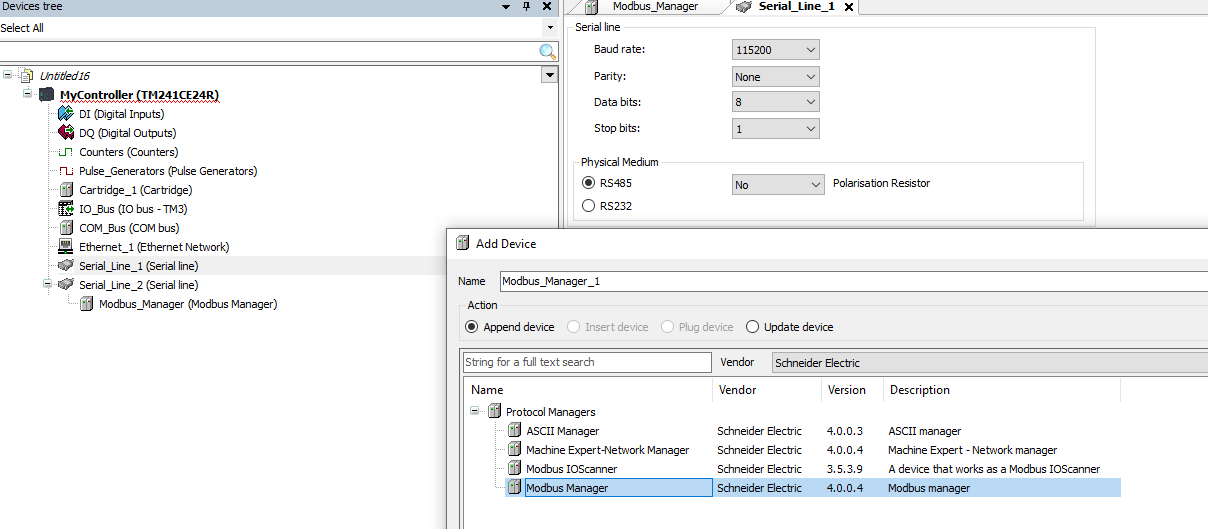Click the IO_Bus TM3 icon

coord(66,209)
